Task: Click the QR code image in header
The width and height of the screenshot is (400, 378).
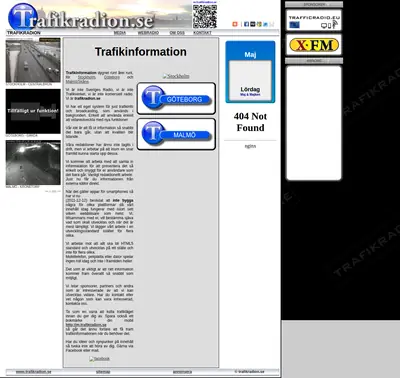Action: coord(205,16)
